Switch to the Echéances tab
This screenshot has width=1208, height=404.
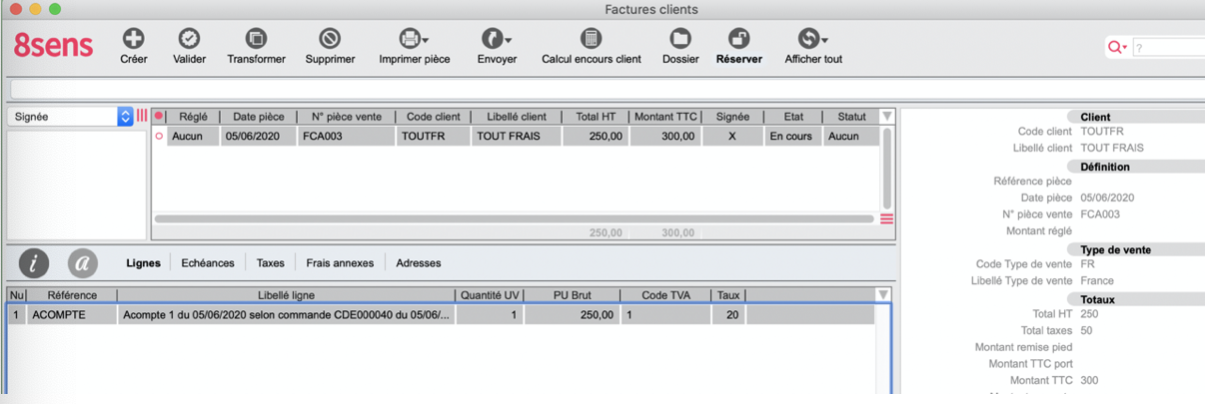(208, 263)
